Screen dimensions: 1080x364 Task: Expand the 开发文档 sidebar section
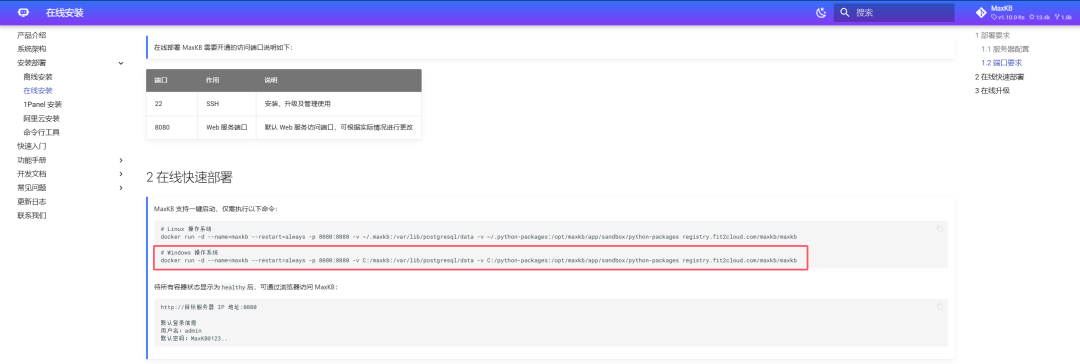pyautogui.click(x=121, y=174)
